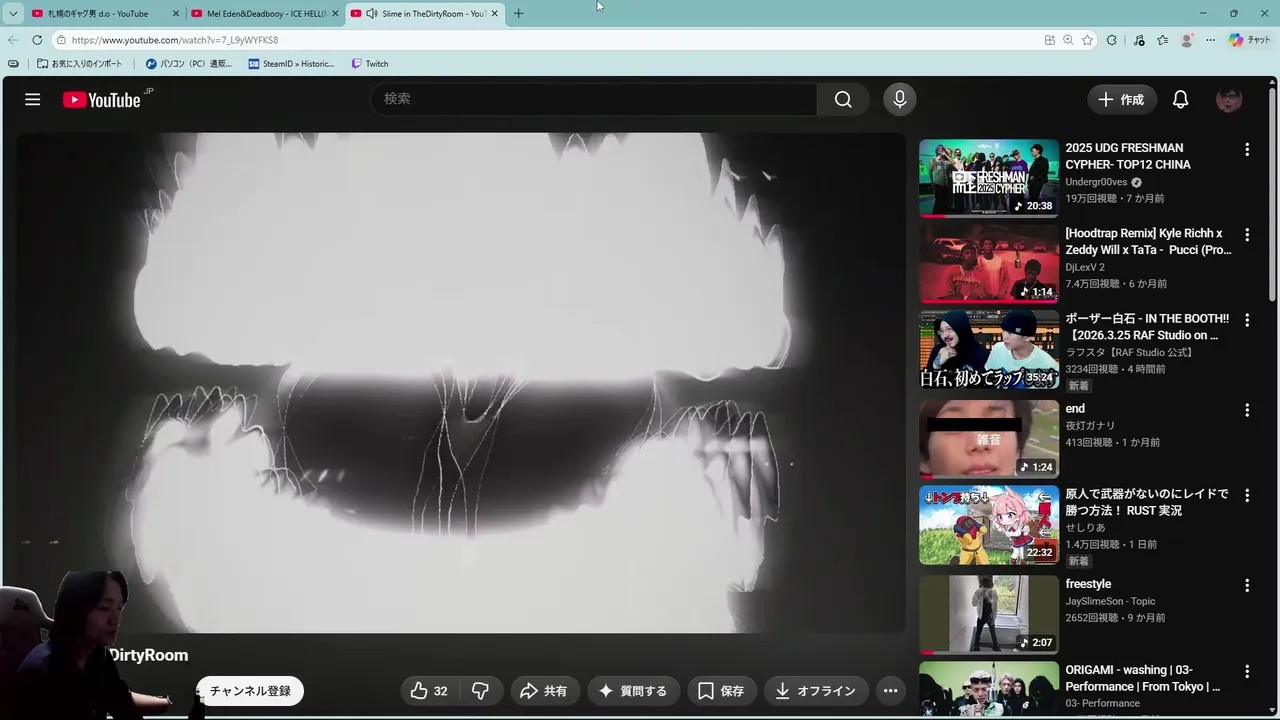Close the Slime in TheDirtyRoom tab
Viewport: 1280px width, 720px height.
point(494,13)
